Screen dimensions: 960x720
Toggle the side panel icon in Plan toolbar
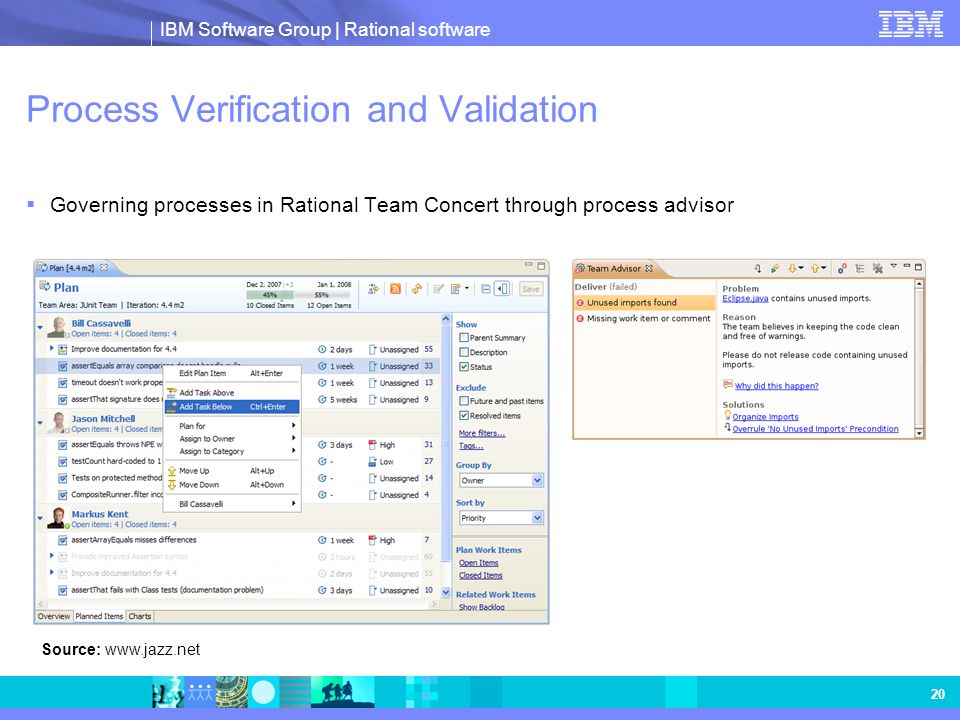[503, 289]
